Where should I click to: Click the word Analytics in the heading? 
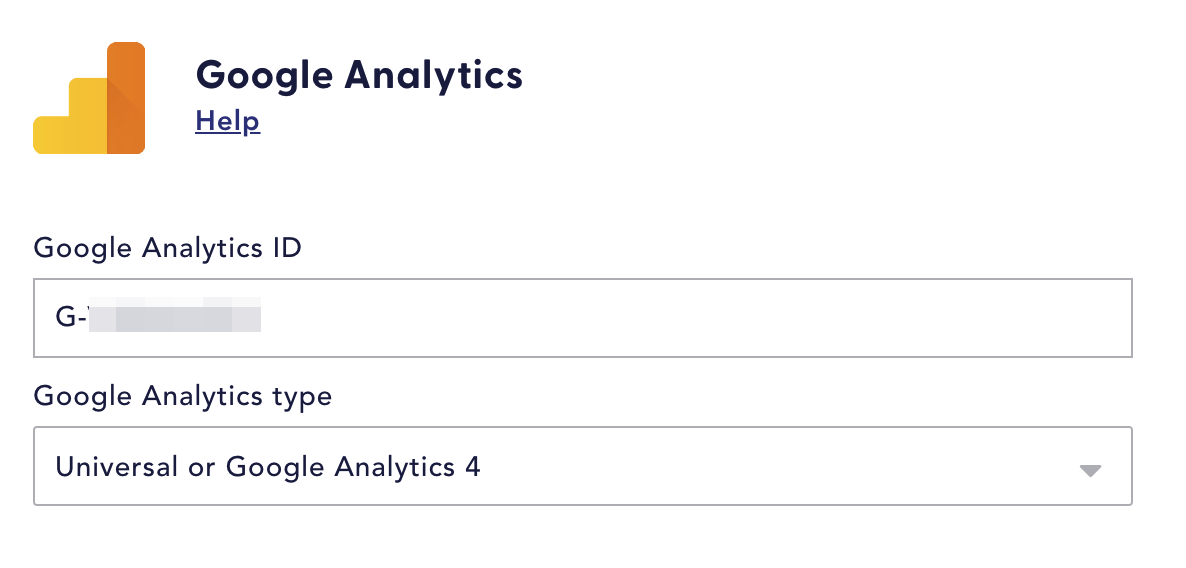point(433,77)
